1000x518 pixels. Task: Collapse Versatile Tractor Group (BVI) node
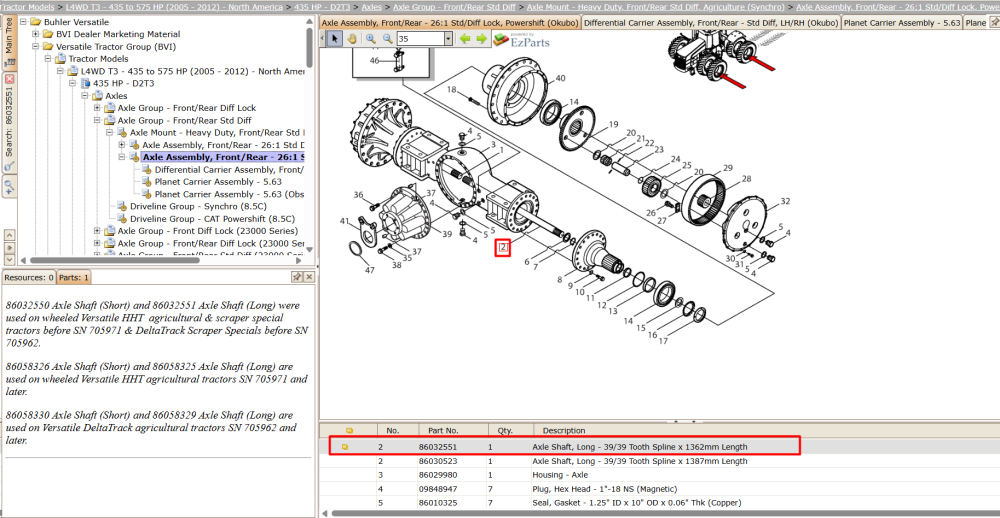tap(35, 47)
